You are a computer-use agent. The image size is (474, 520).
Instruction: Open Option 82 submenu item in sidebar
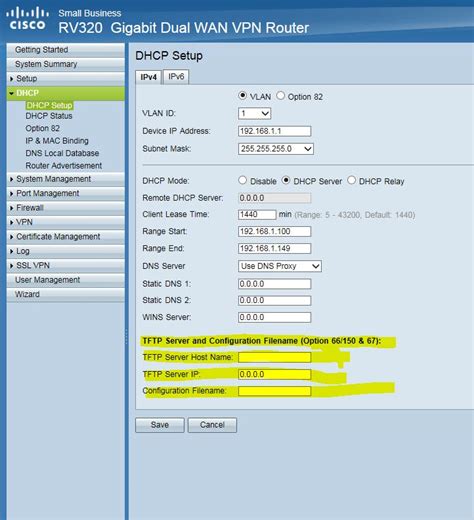point(43,128)
